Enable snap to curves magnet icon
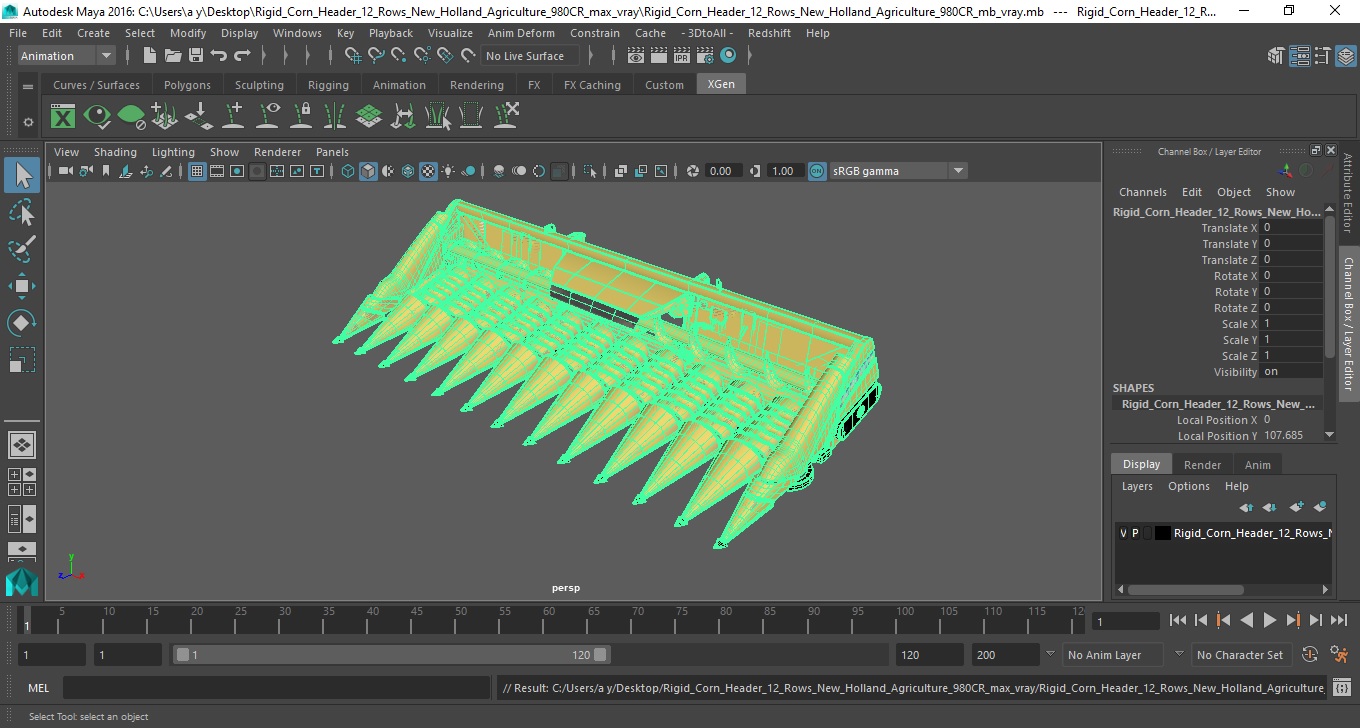Image resolution: width=1360 pixels, height=728 pixels. [x=376, y=56]
